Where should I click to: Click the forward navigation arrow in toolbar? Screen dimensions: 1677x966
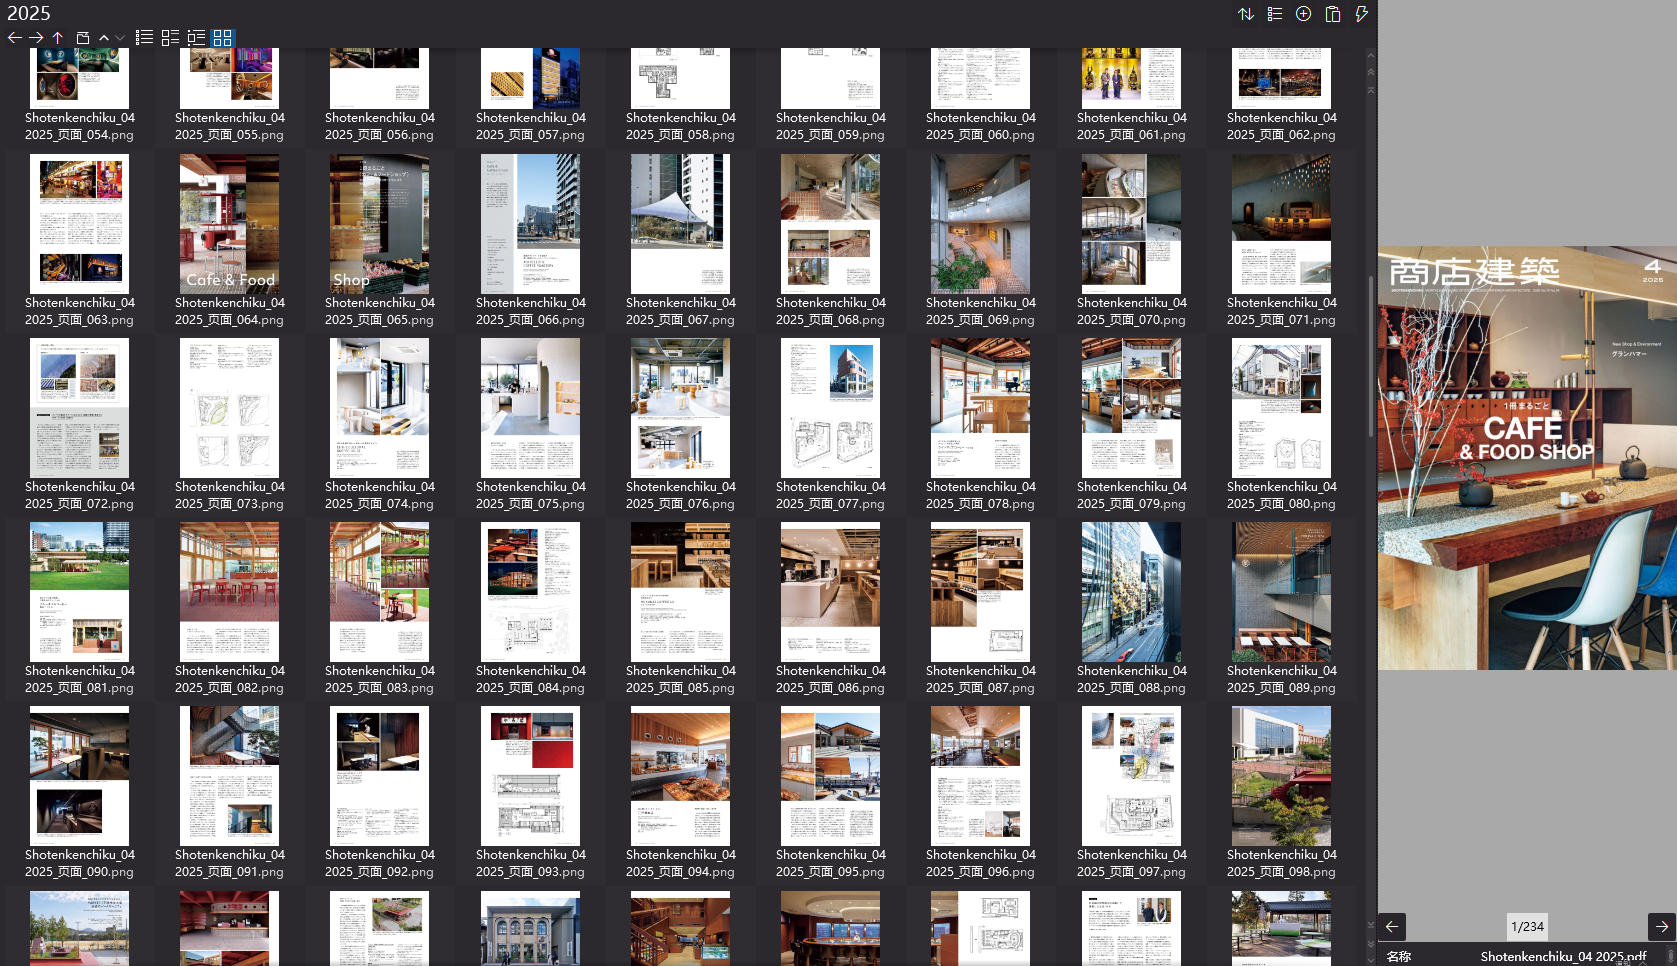[36, 38]
